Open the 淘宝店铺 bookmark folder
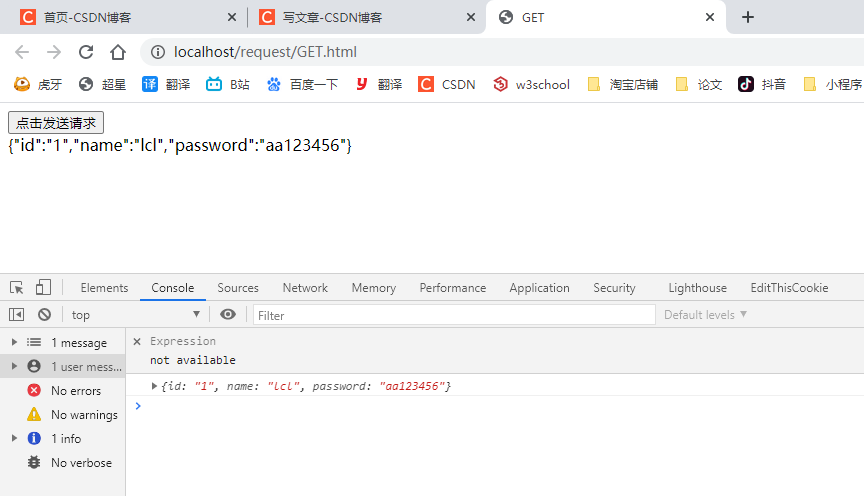Image resolution: width=864 pixels, height=496 pixels. tap(623, 84)
